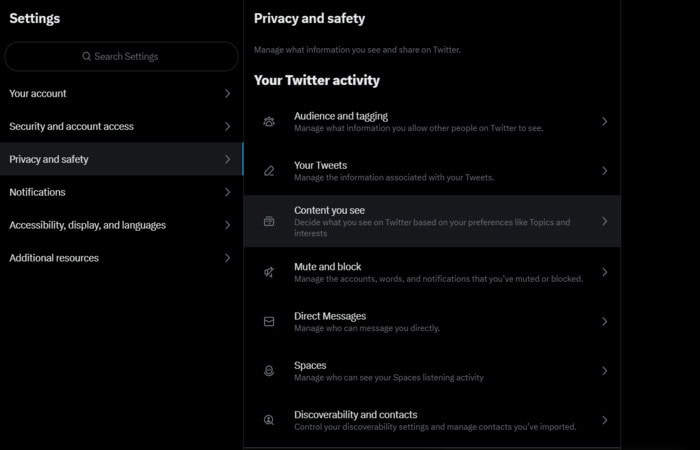This screenshot has height=450, width=700.
Task: Open Accessibility, display, and languages
Action: click(121, 225)
